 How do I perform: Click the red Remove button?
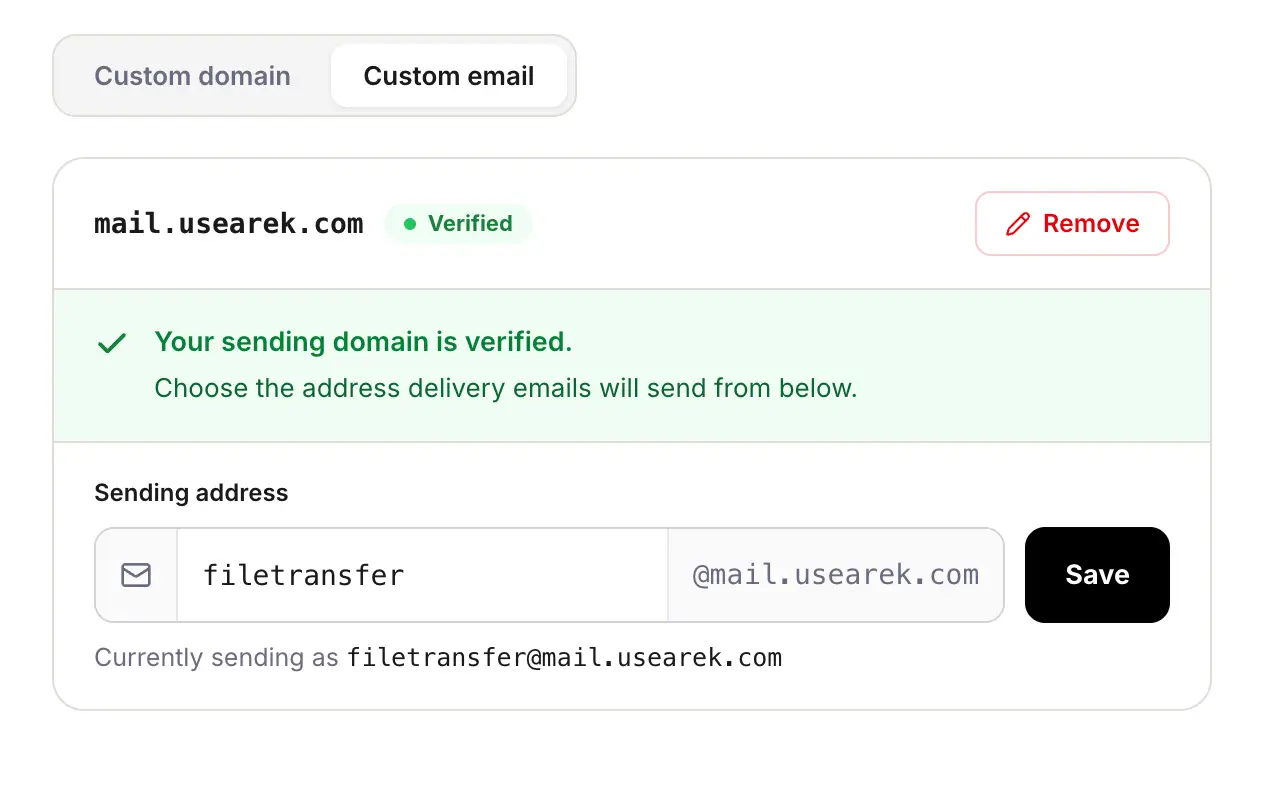coord(1072,223)
